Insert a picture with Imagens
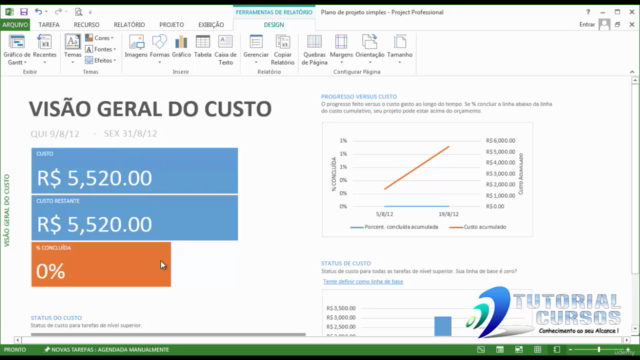 (x=136, y=47)
